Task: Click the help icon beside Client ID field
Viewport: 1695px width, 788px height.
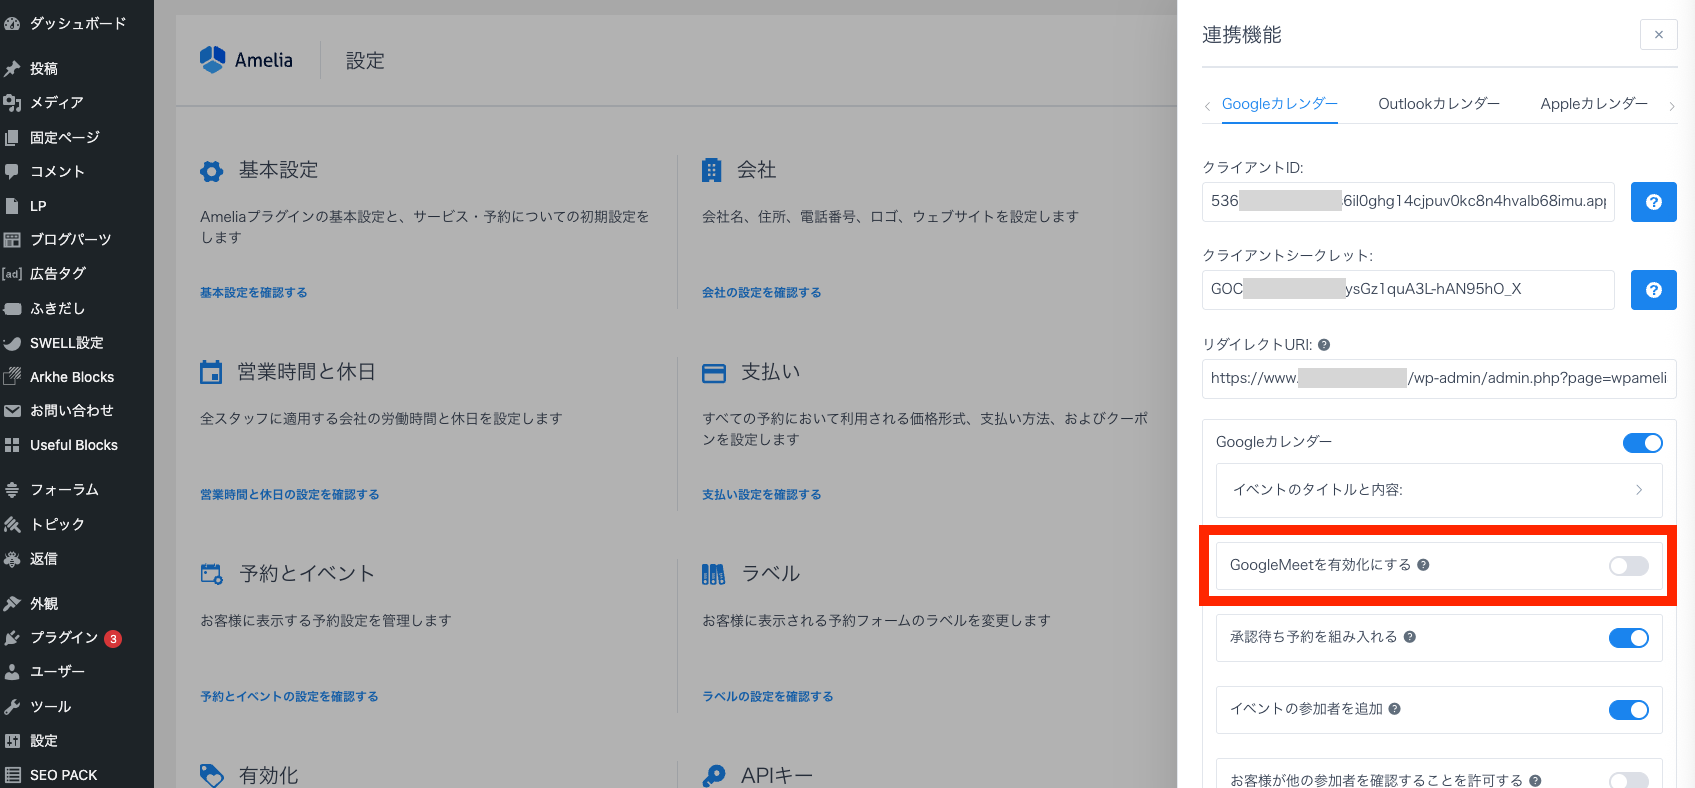Action: pyautogui.click(x=1653, y=202)
